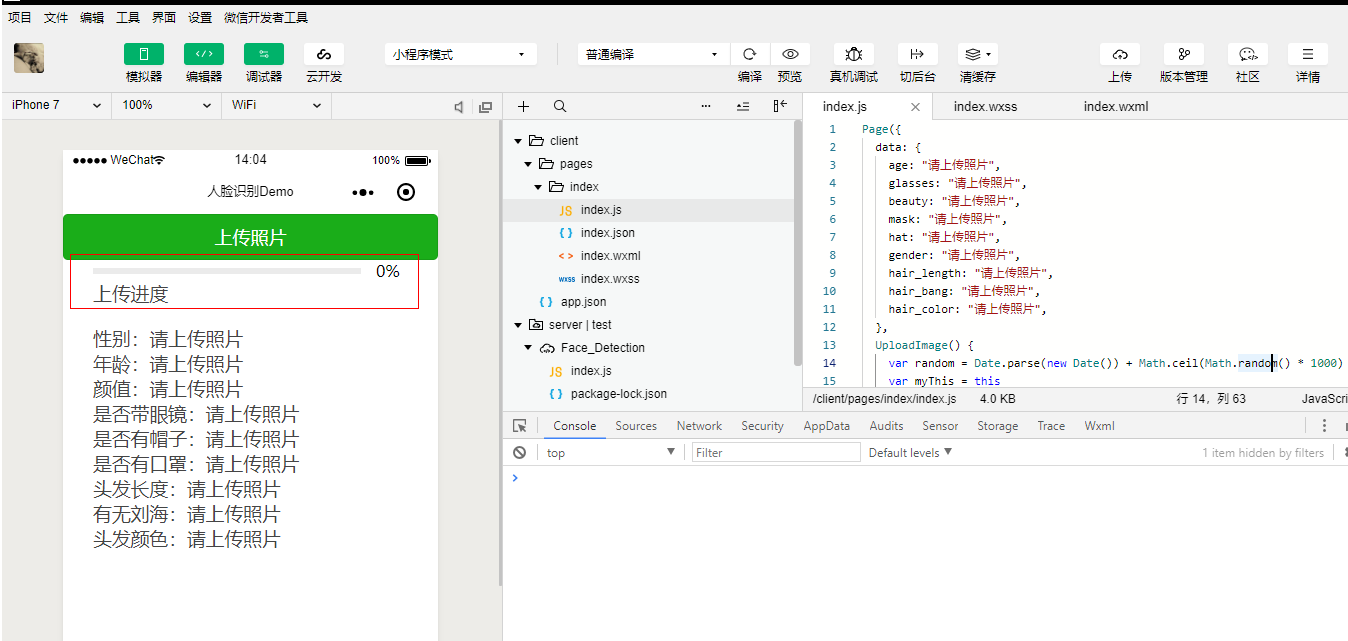1348x641 pixels.
Task: Open the Network tab in devtools
Action: pos(699,426)
